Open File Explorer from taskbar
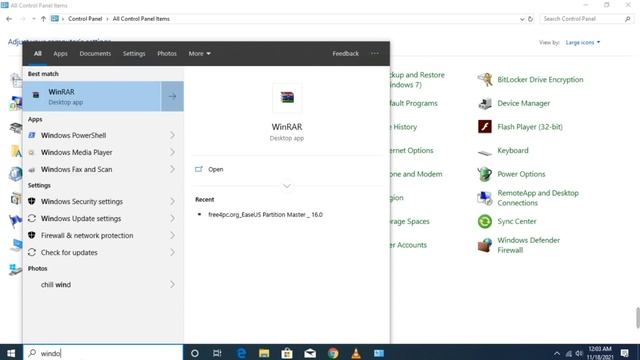640x360 pixels. tap(264, 353)
